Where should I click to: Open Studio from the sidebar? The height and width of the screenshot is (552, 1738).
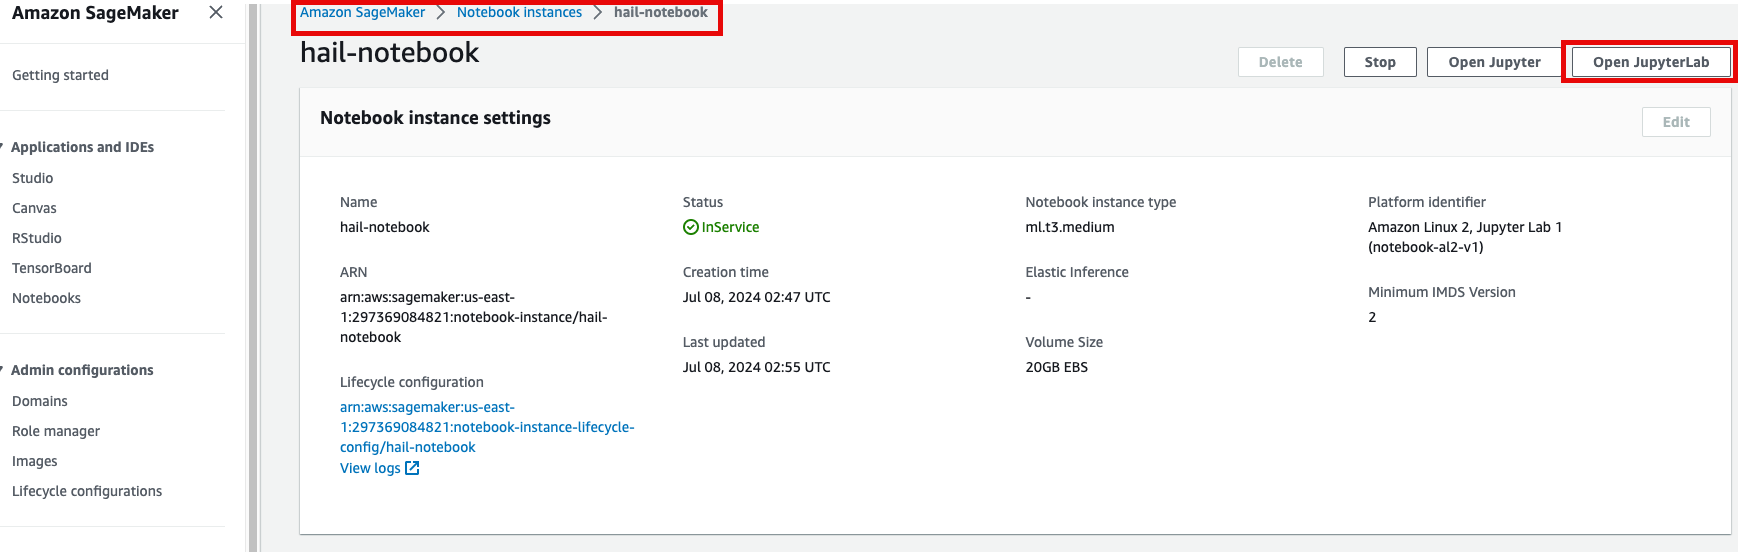point(32,178)
